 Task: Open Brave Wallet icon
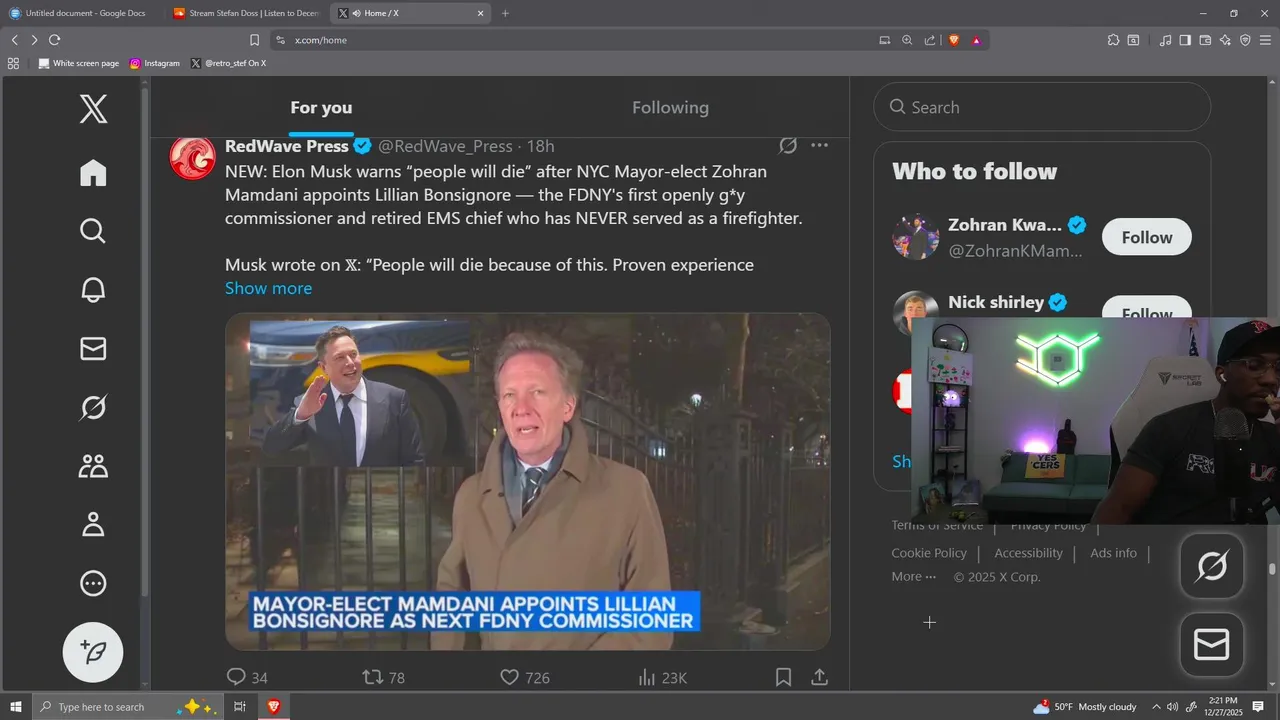(1205, 40)
